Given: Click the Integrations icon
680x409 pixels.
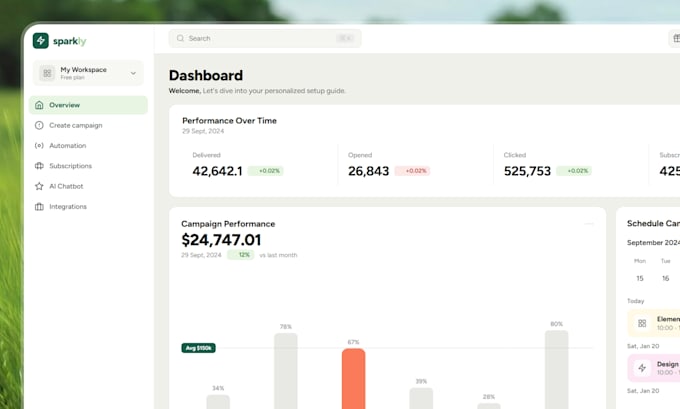Looking at the screenshot, I should coord(39,206).
